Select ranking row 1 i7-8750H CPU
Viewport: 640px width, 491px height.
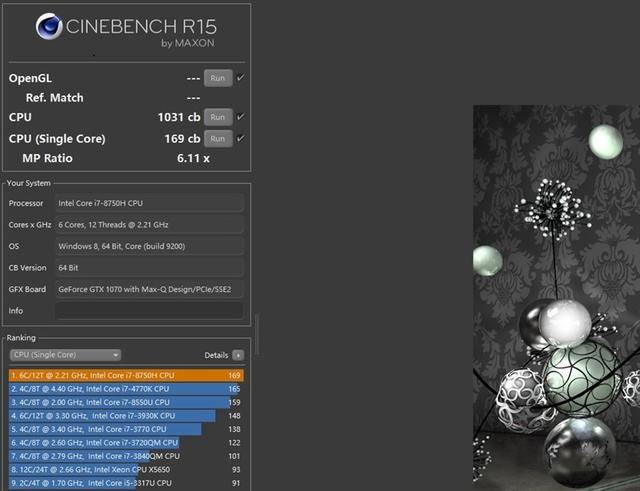point(126,375)
